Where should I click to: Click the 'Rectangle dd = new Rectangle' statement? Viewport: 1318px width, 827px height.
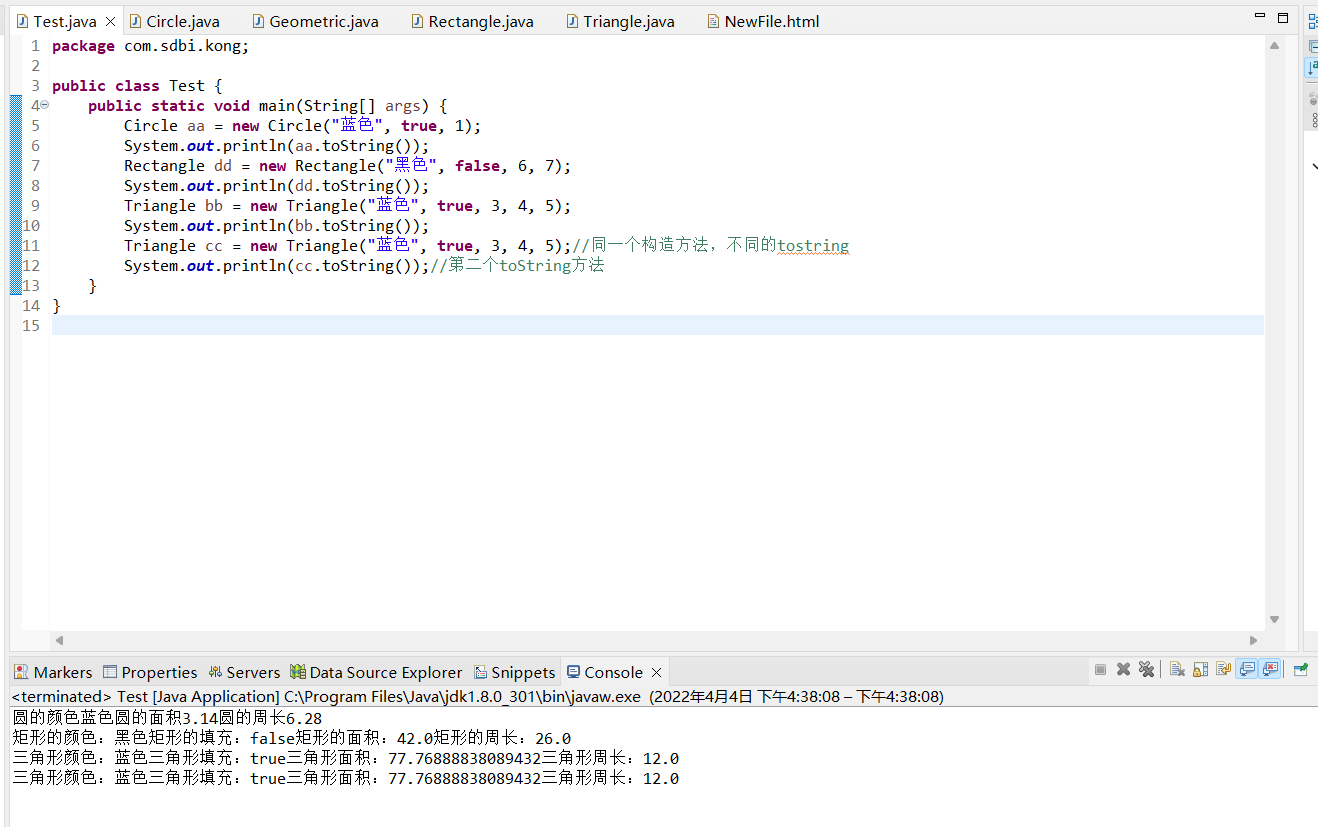tap(348, 166)
